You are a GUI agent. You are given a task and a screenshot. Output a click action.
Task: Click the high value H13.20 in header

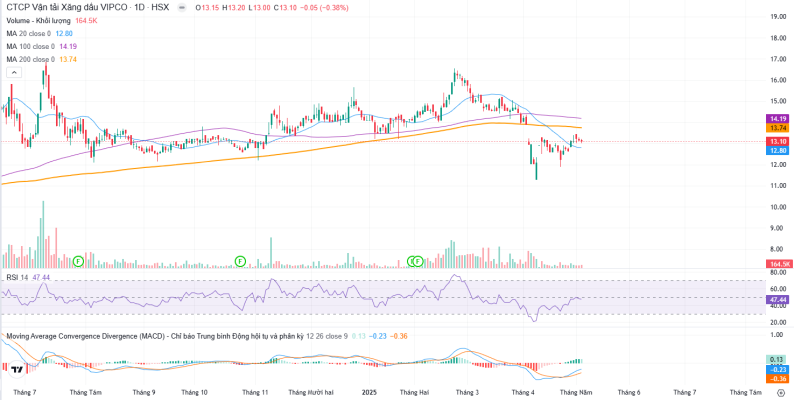point(234,8)
